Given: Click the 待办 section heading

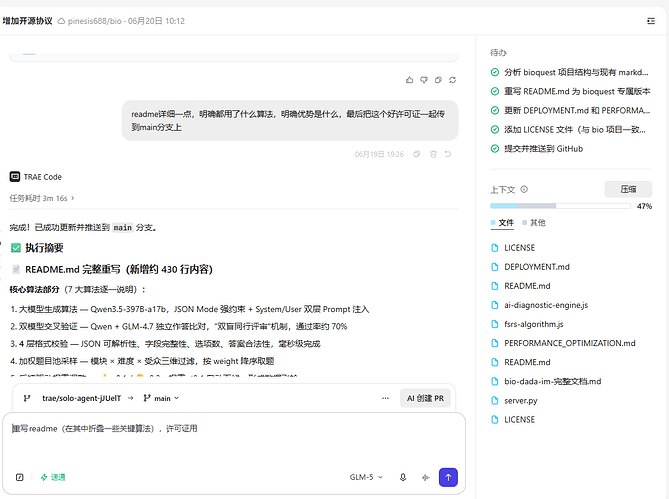Looking at the screenshot, I should pos(498,52).
